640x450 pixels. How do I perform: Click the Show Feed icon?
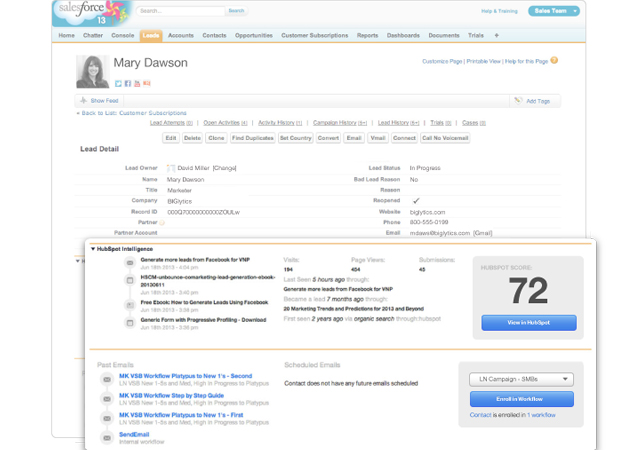click(x=83, y=100)
